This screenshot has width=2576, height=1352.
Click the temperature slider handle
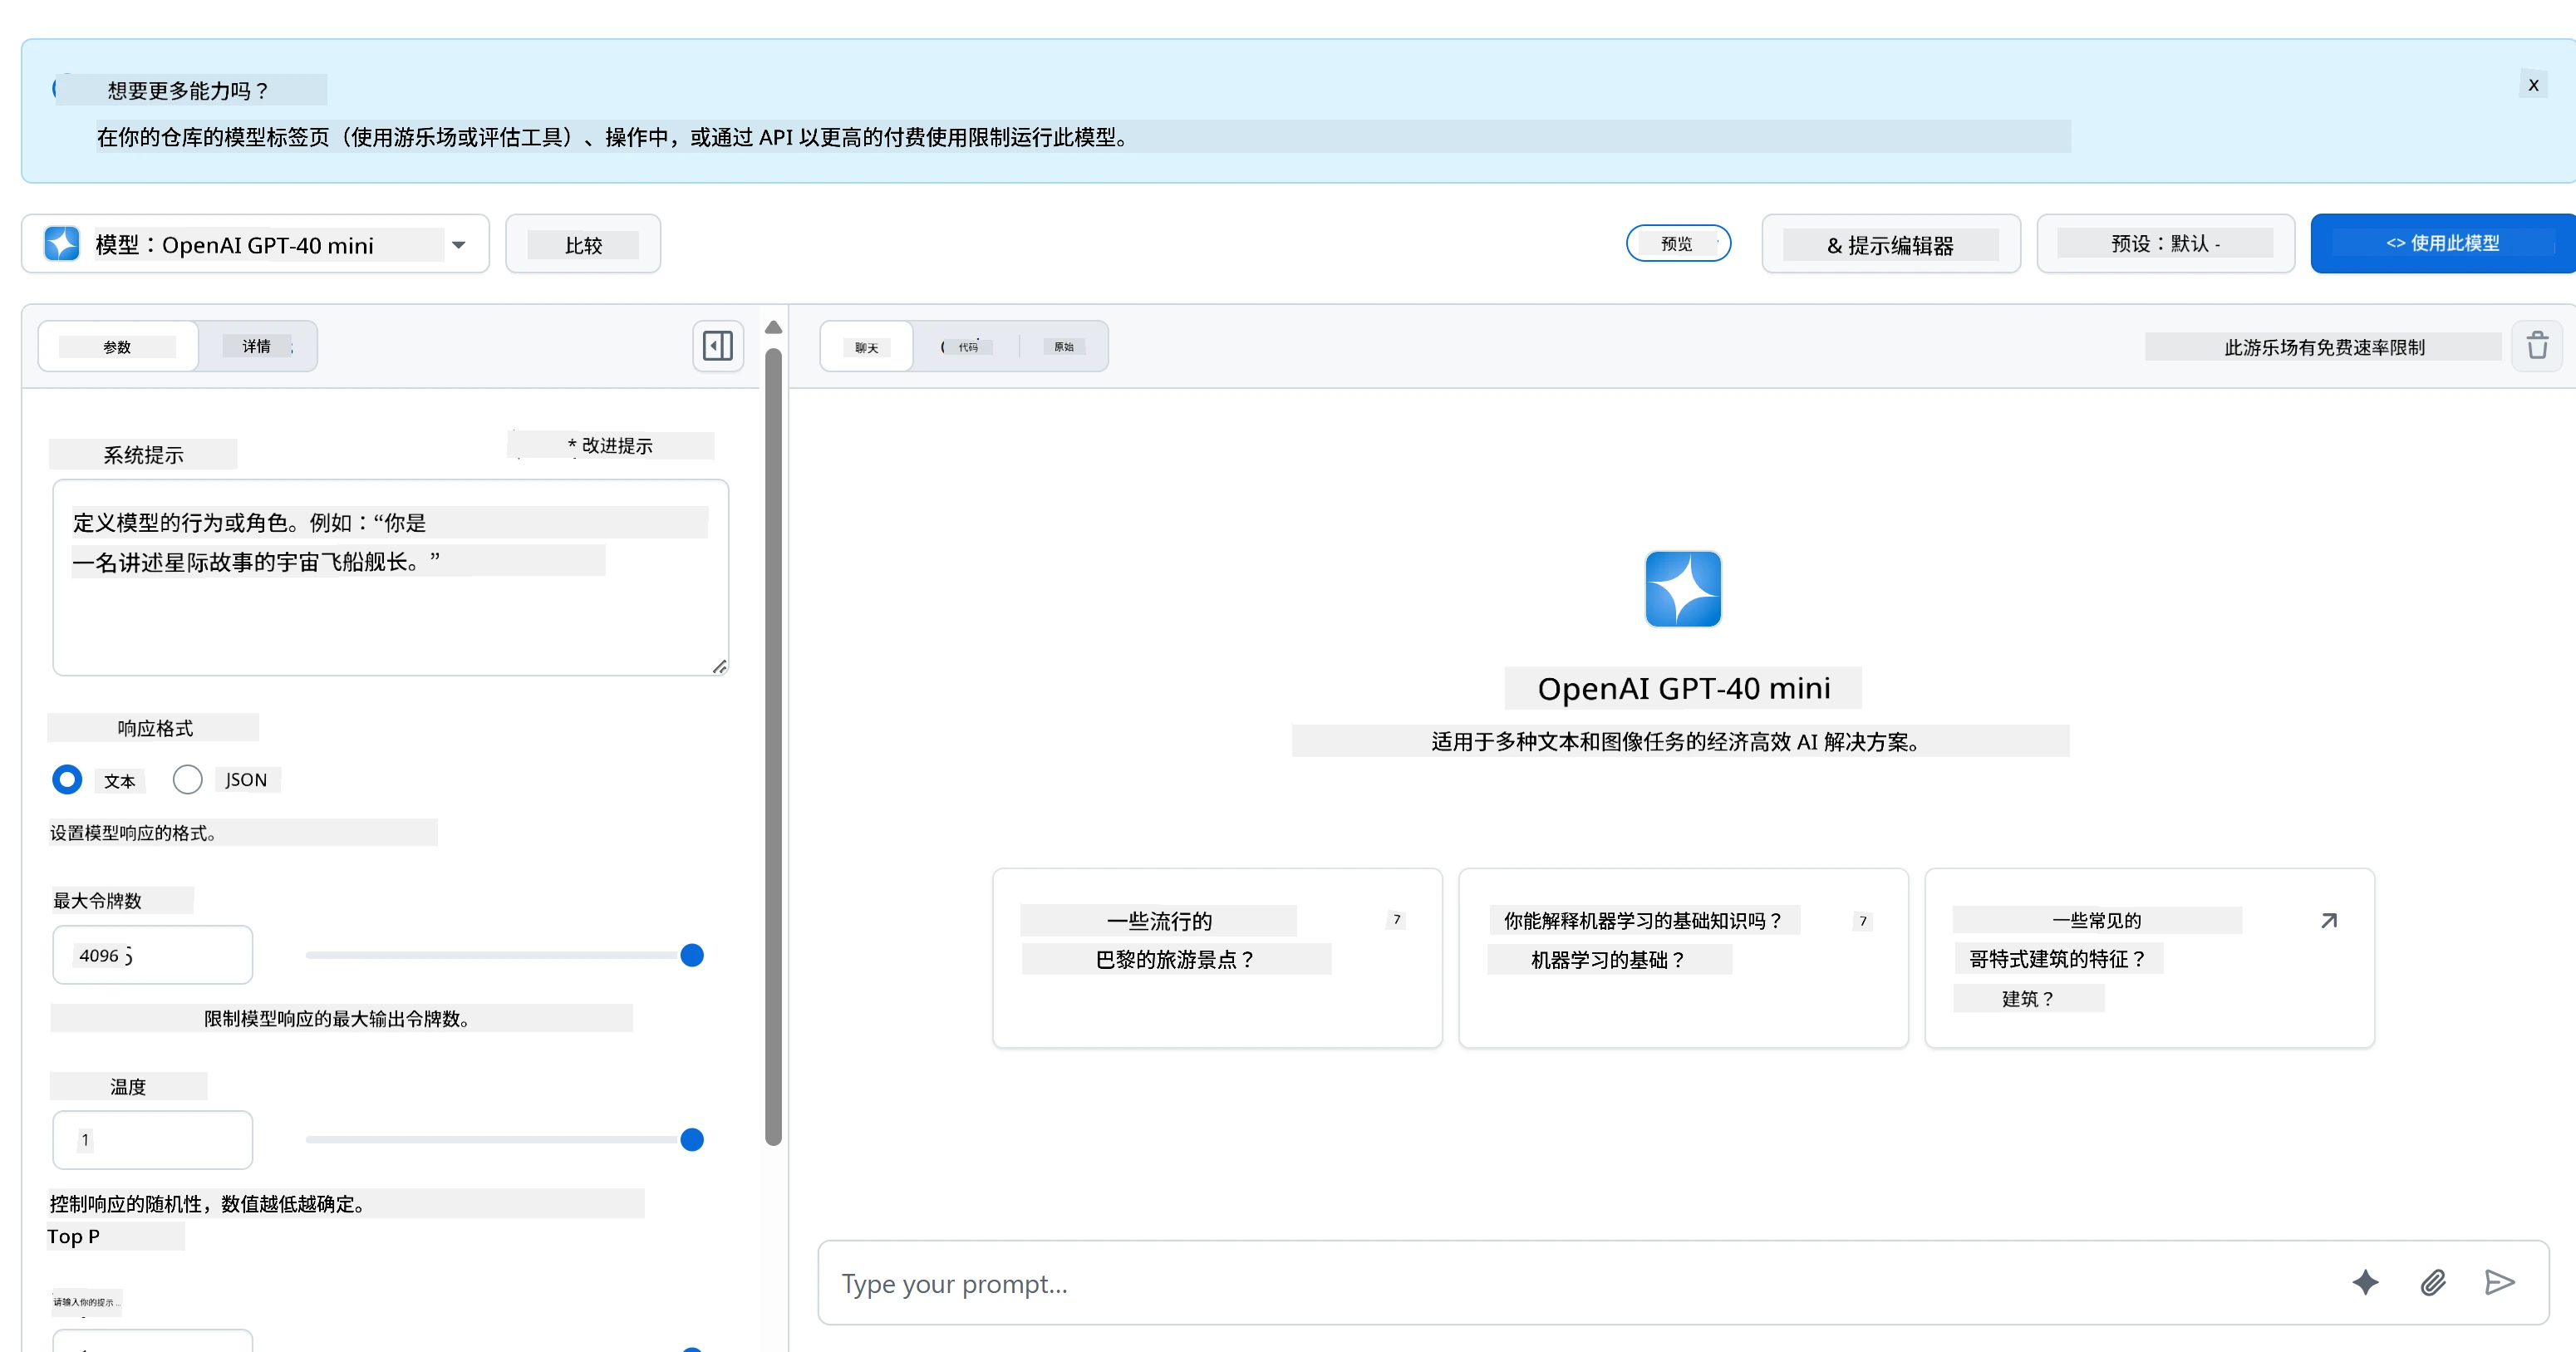coord(692,1140)
